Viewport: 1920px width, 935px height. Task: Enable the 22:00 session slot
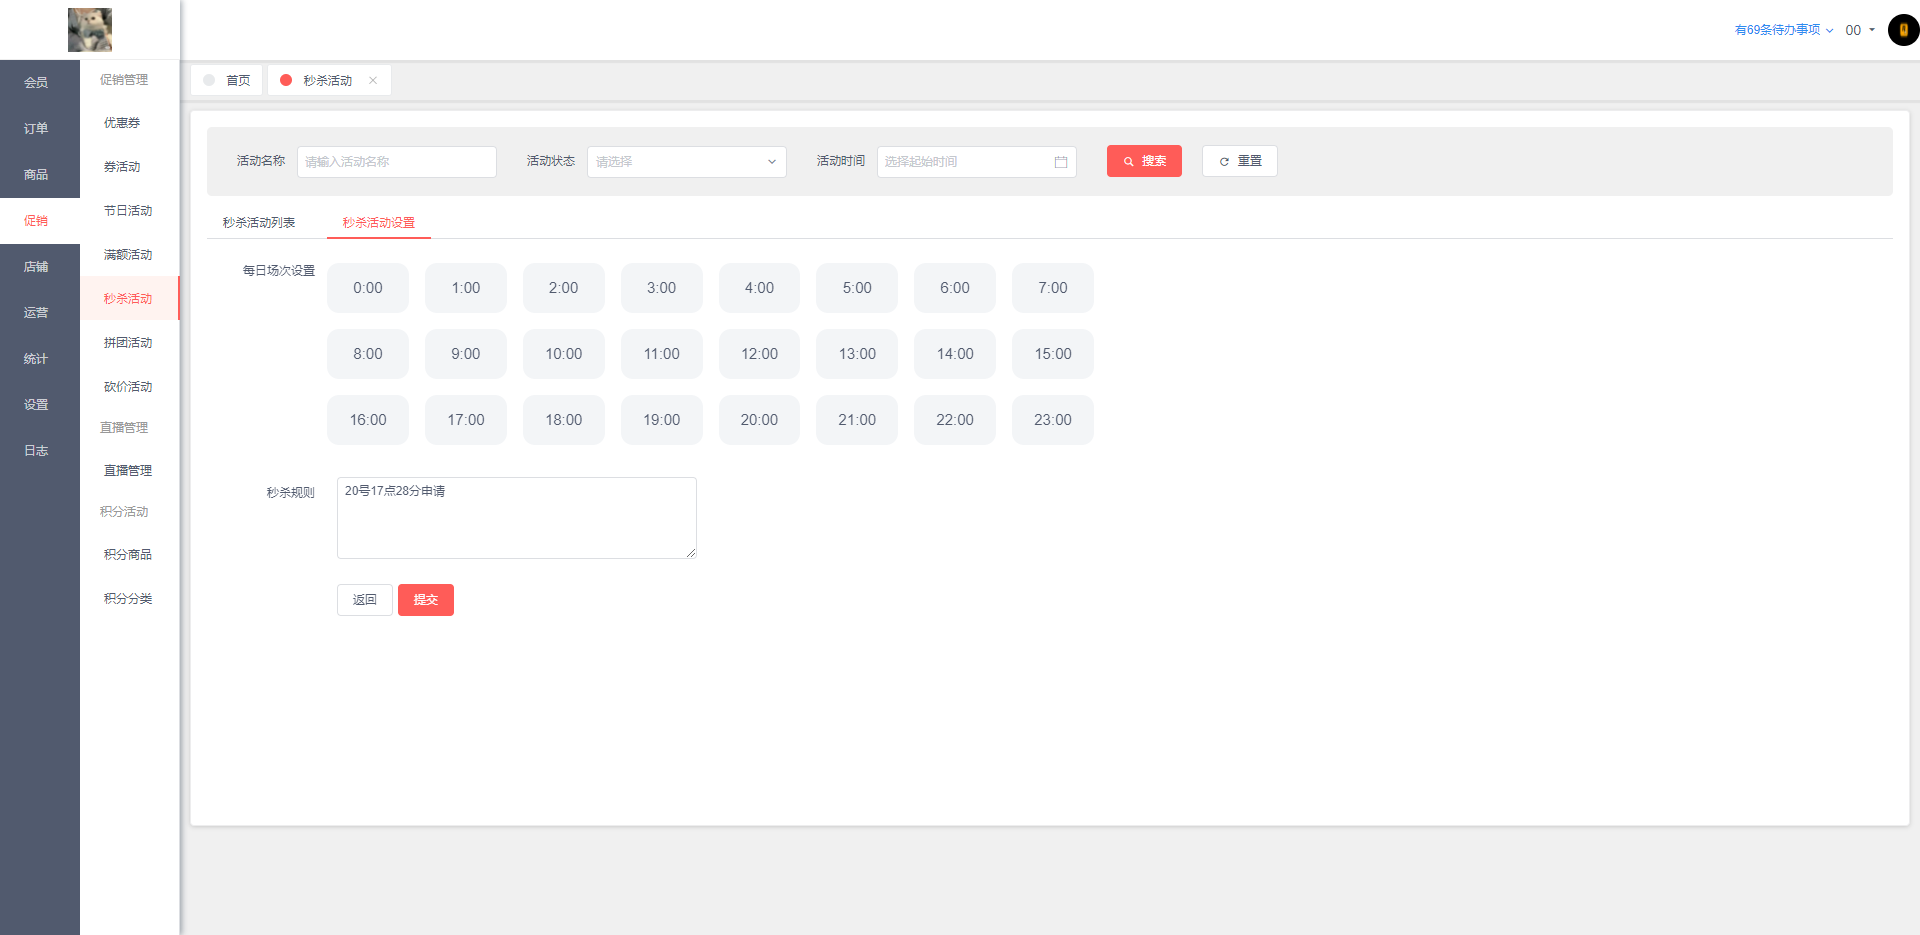coord(955,420)
